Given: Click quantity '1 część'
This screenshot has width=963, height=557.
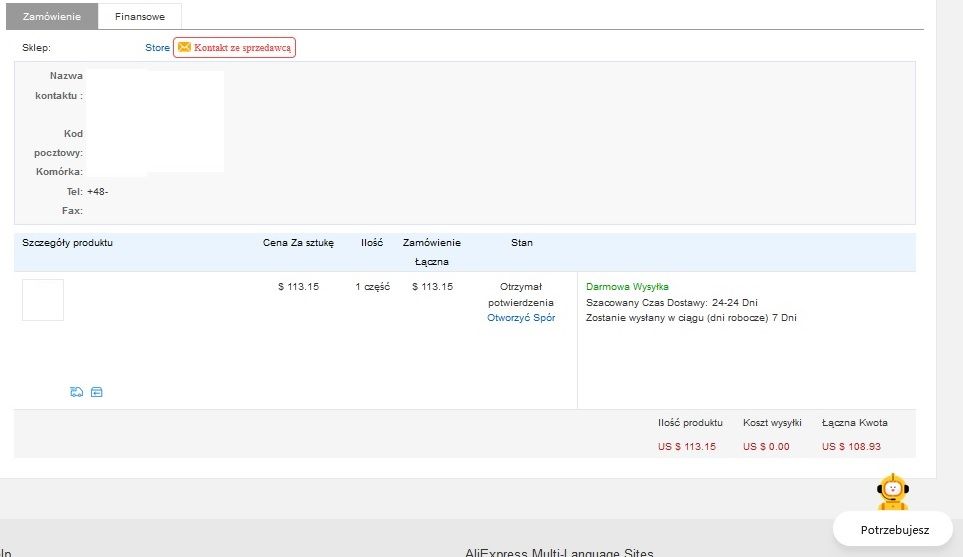Looking at the screenshot, I should (372, 286).
